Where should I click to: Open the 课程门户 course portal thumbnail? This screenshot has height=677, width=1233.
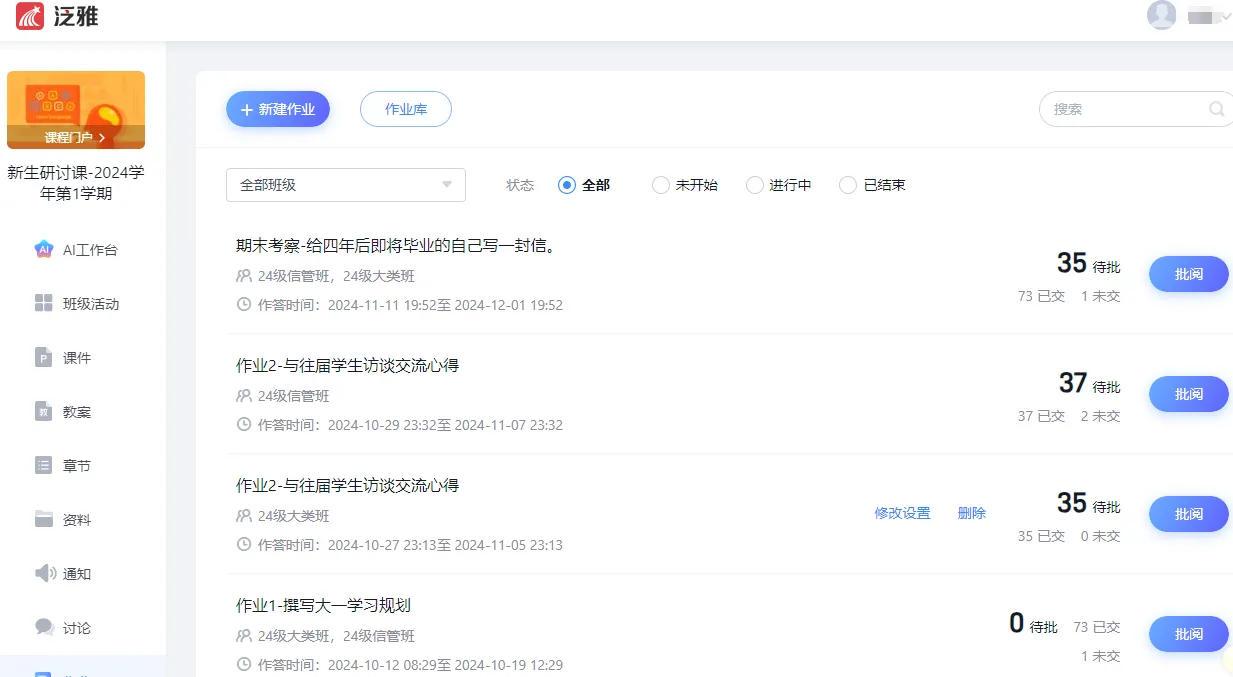coord(76,110)
